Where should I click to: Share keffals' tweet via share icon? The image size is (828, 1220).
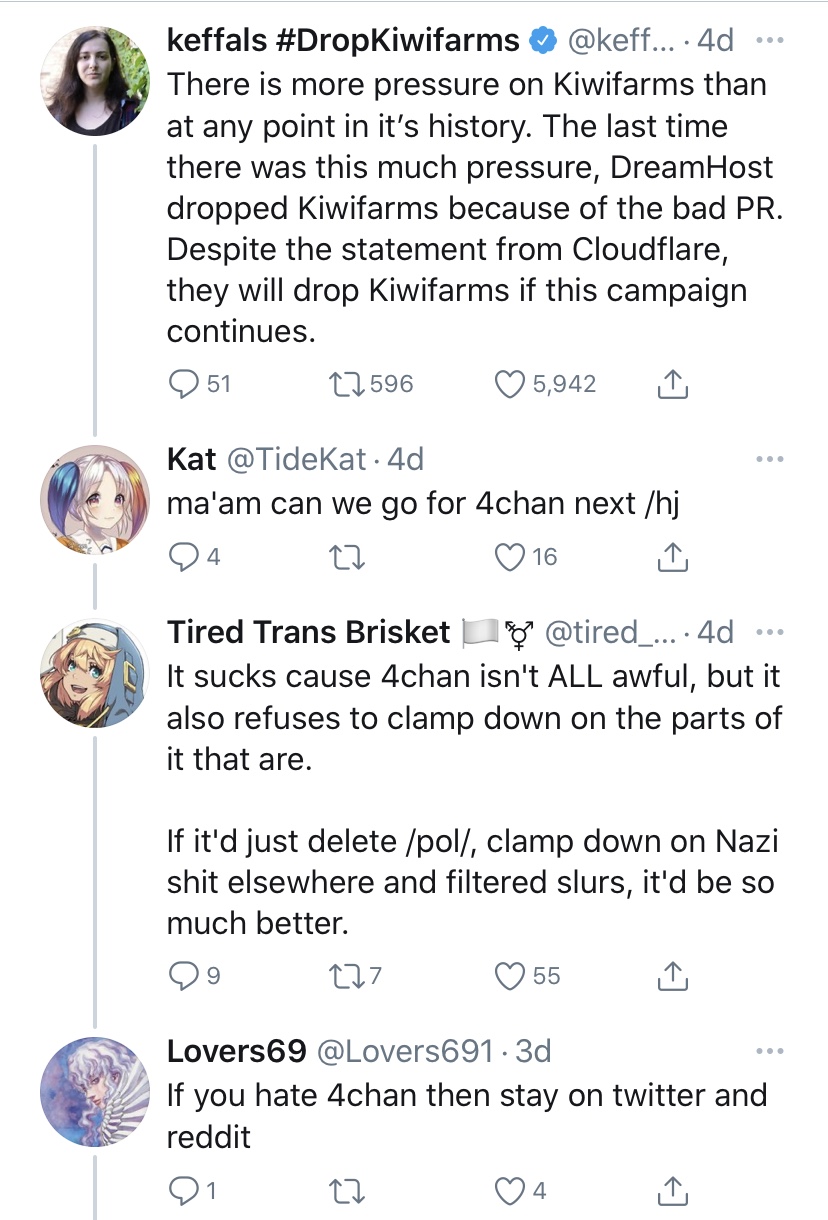point(674,383)
